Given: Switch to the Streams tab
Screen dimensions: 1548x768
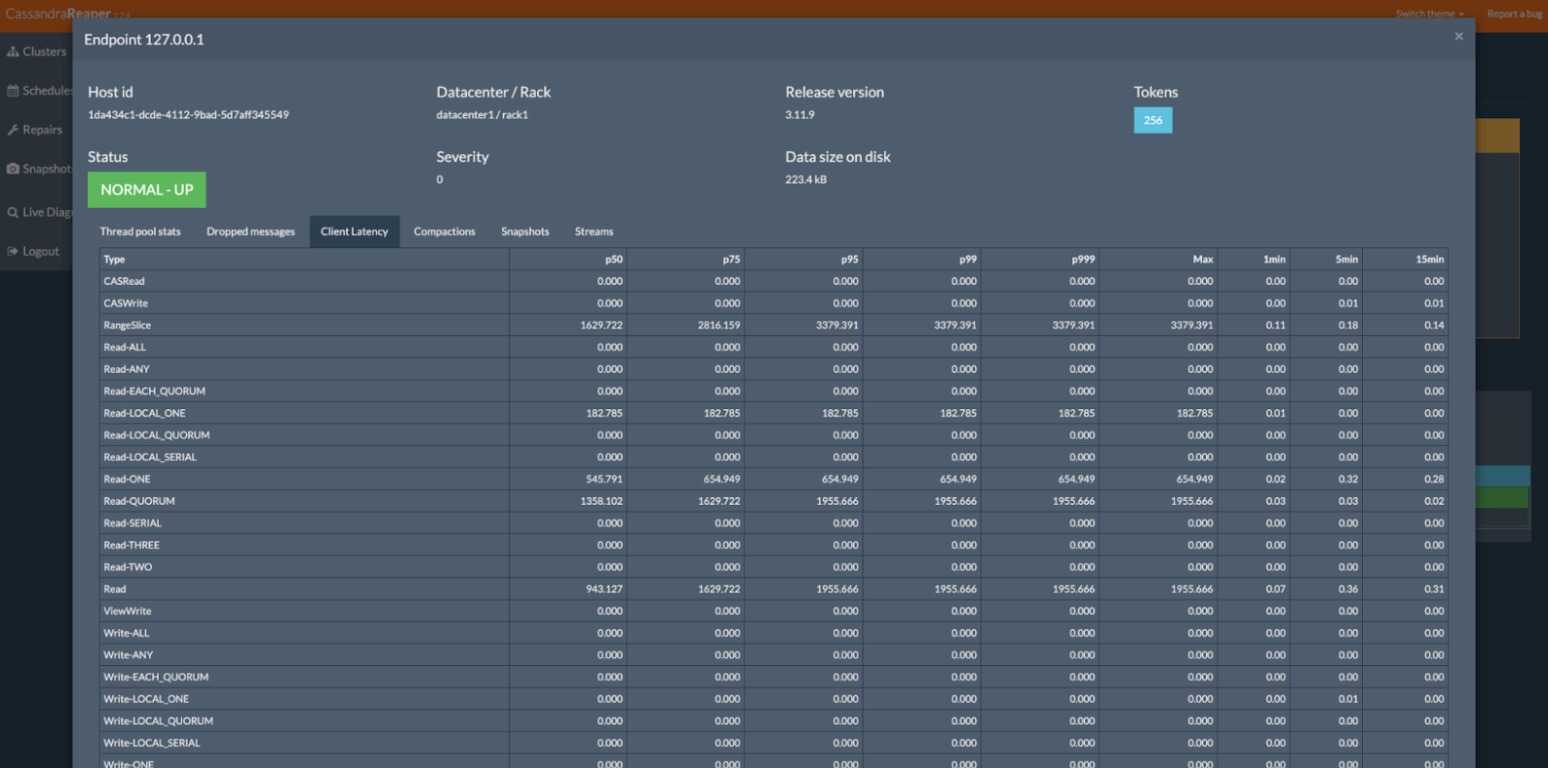Looking at the screenshot, I should point(594,231).
